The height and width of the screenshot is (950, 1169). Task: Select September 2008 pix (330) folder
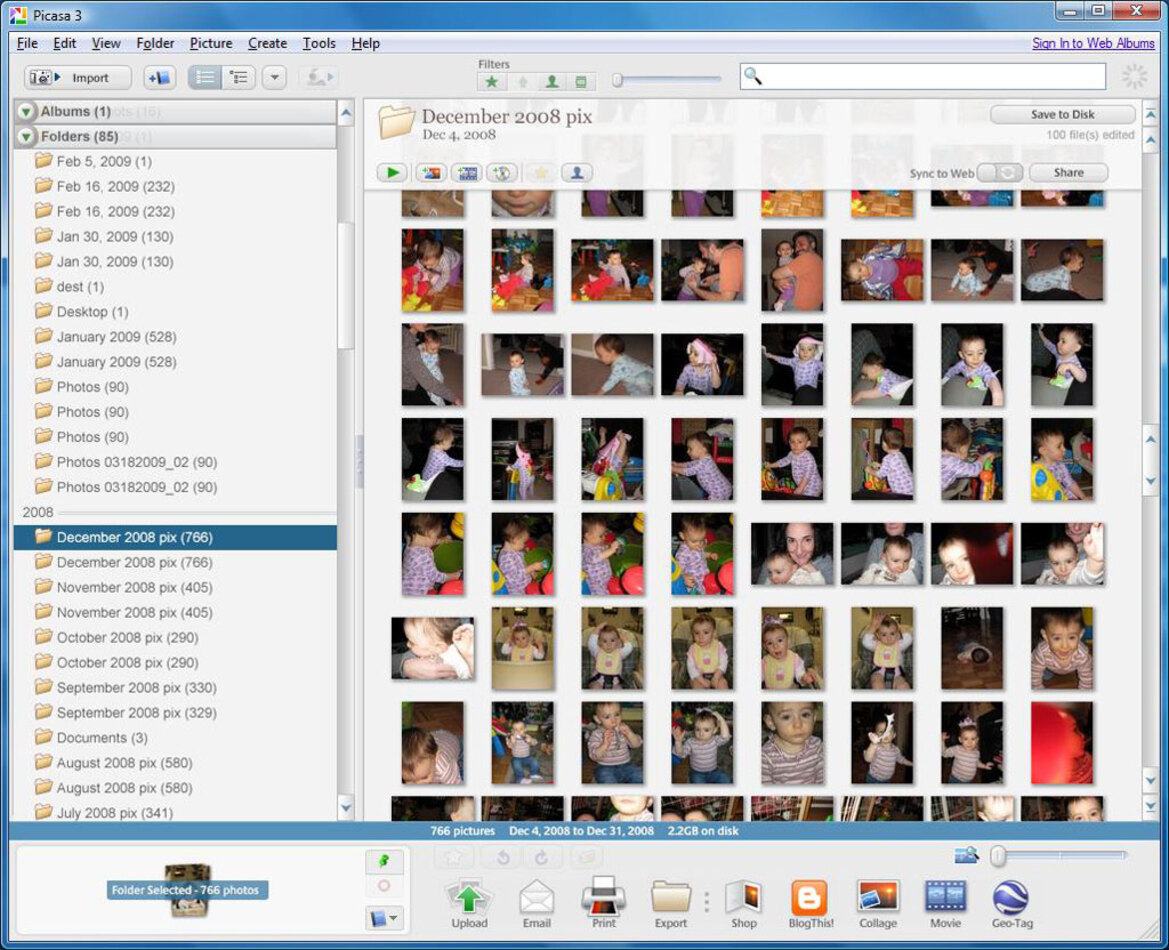tap(175, 688)
